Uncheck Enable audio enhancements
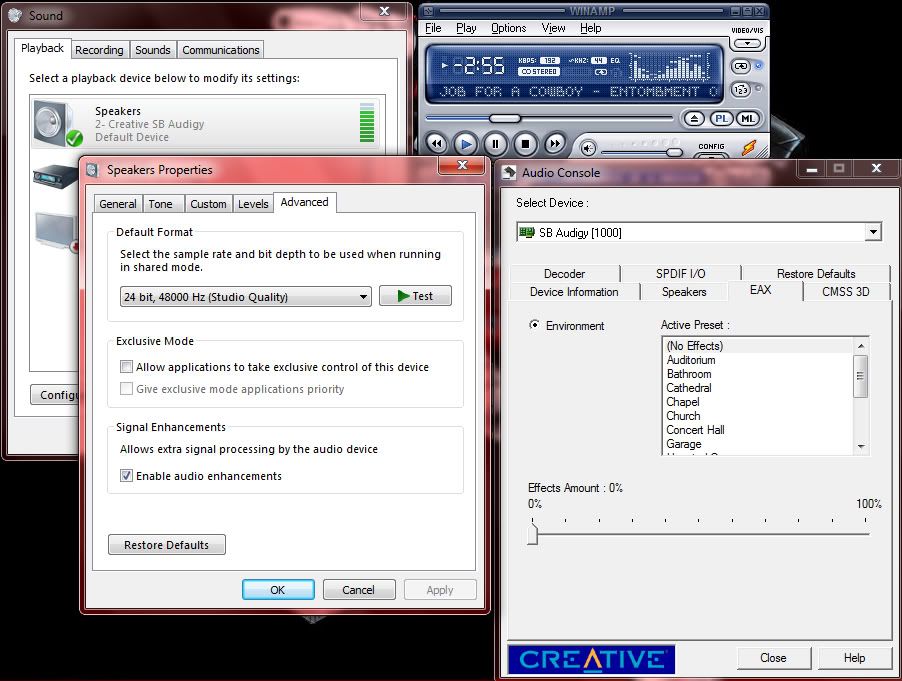 pyautogui.click(x=126, y=476)
